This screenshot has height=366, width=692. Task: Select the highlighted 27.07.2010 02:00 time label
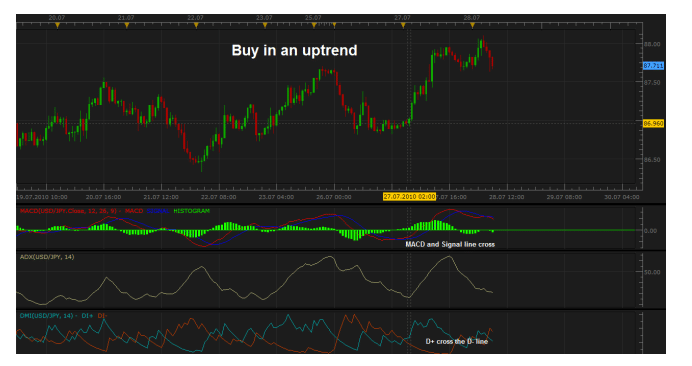tap(409, 197)
